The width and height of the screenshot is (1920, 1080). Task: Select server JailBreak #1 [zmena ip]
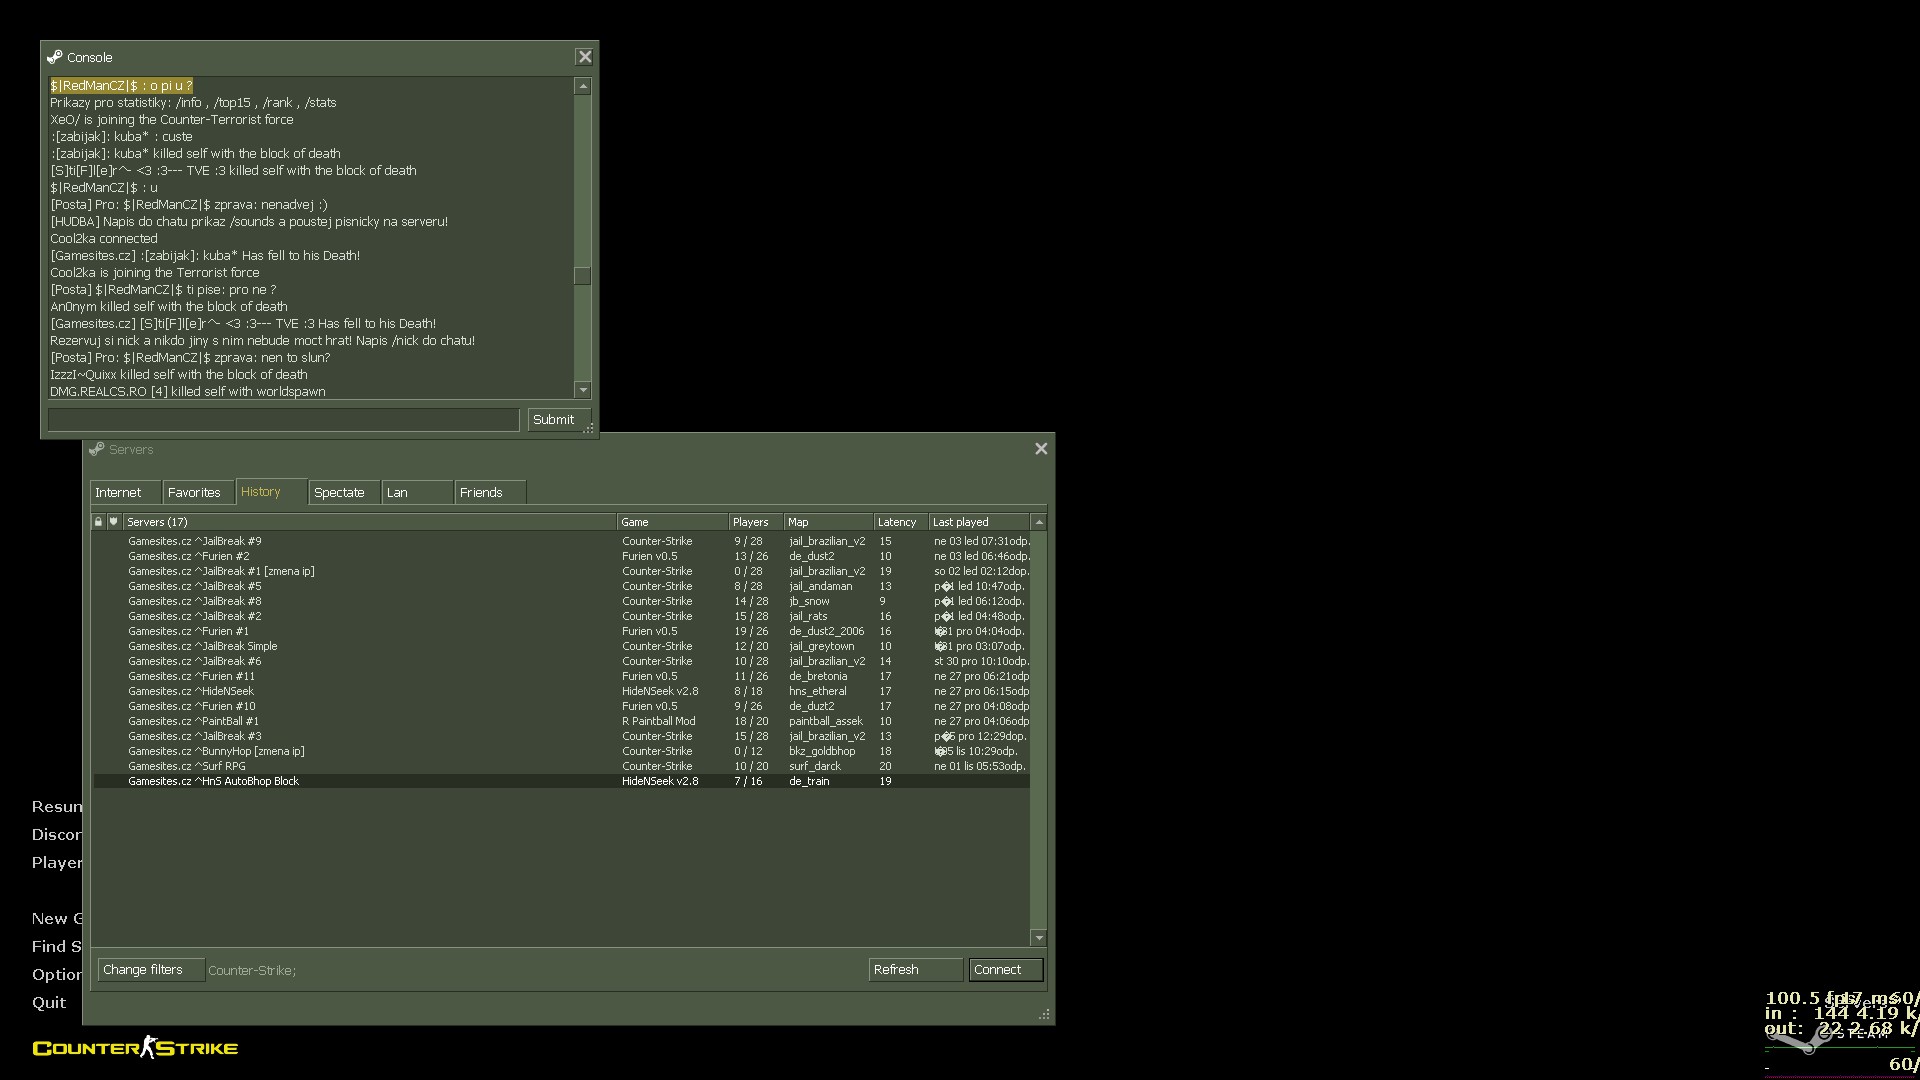click(561, 571)
